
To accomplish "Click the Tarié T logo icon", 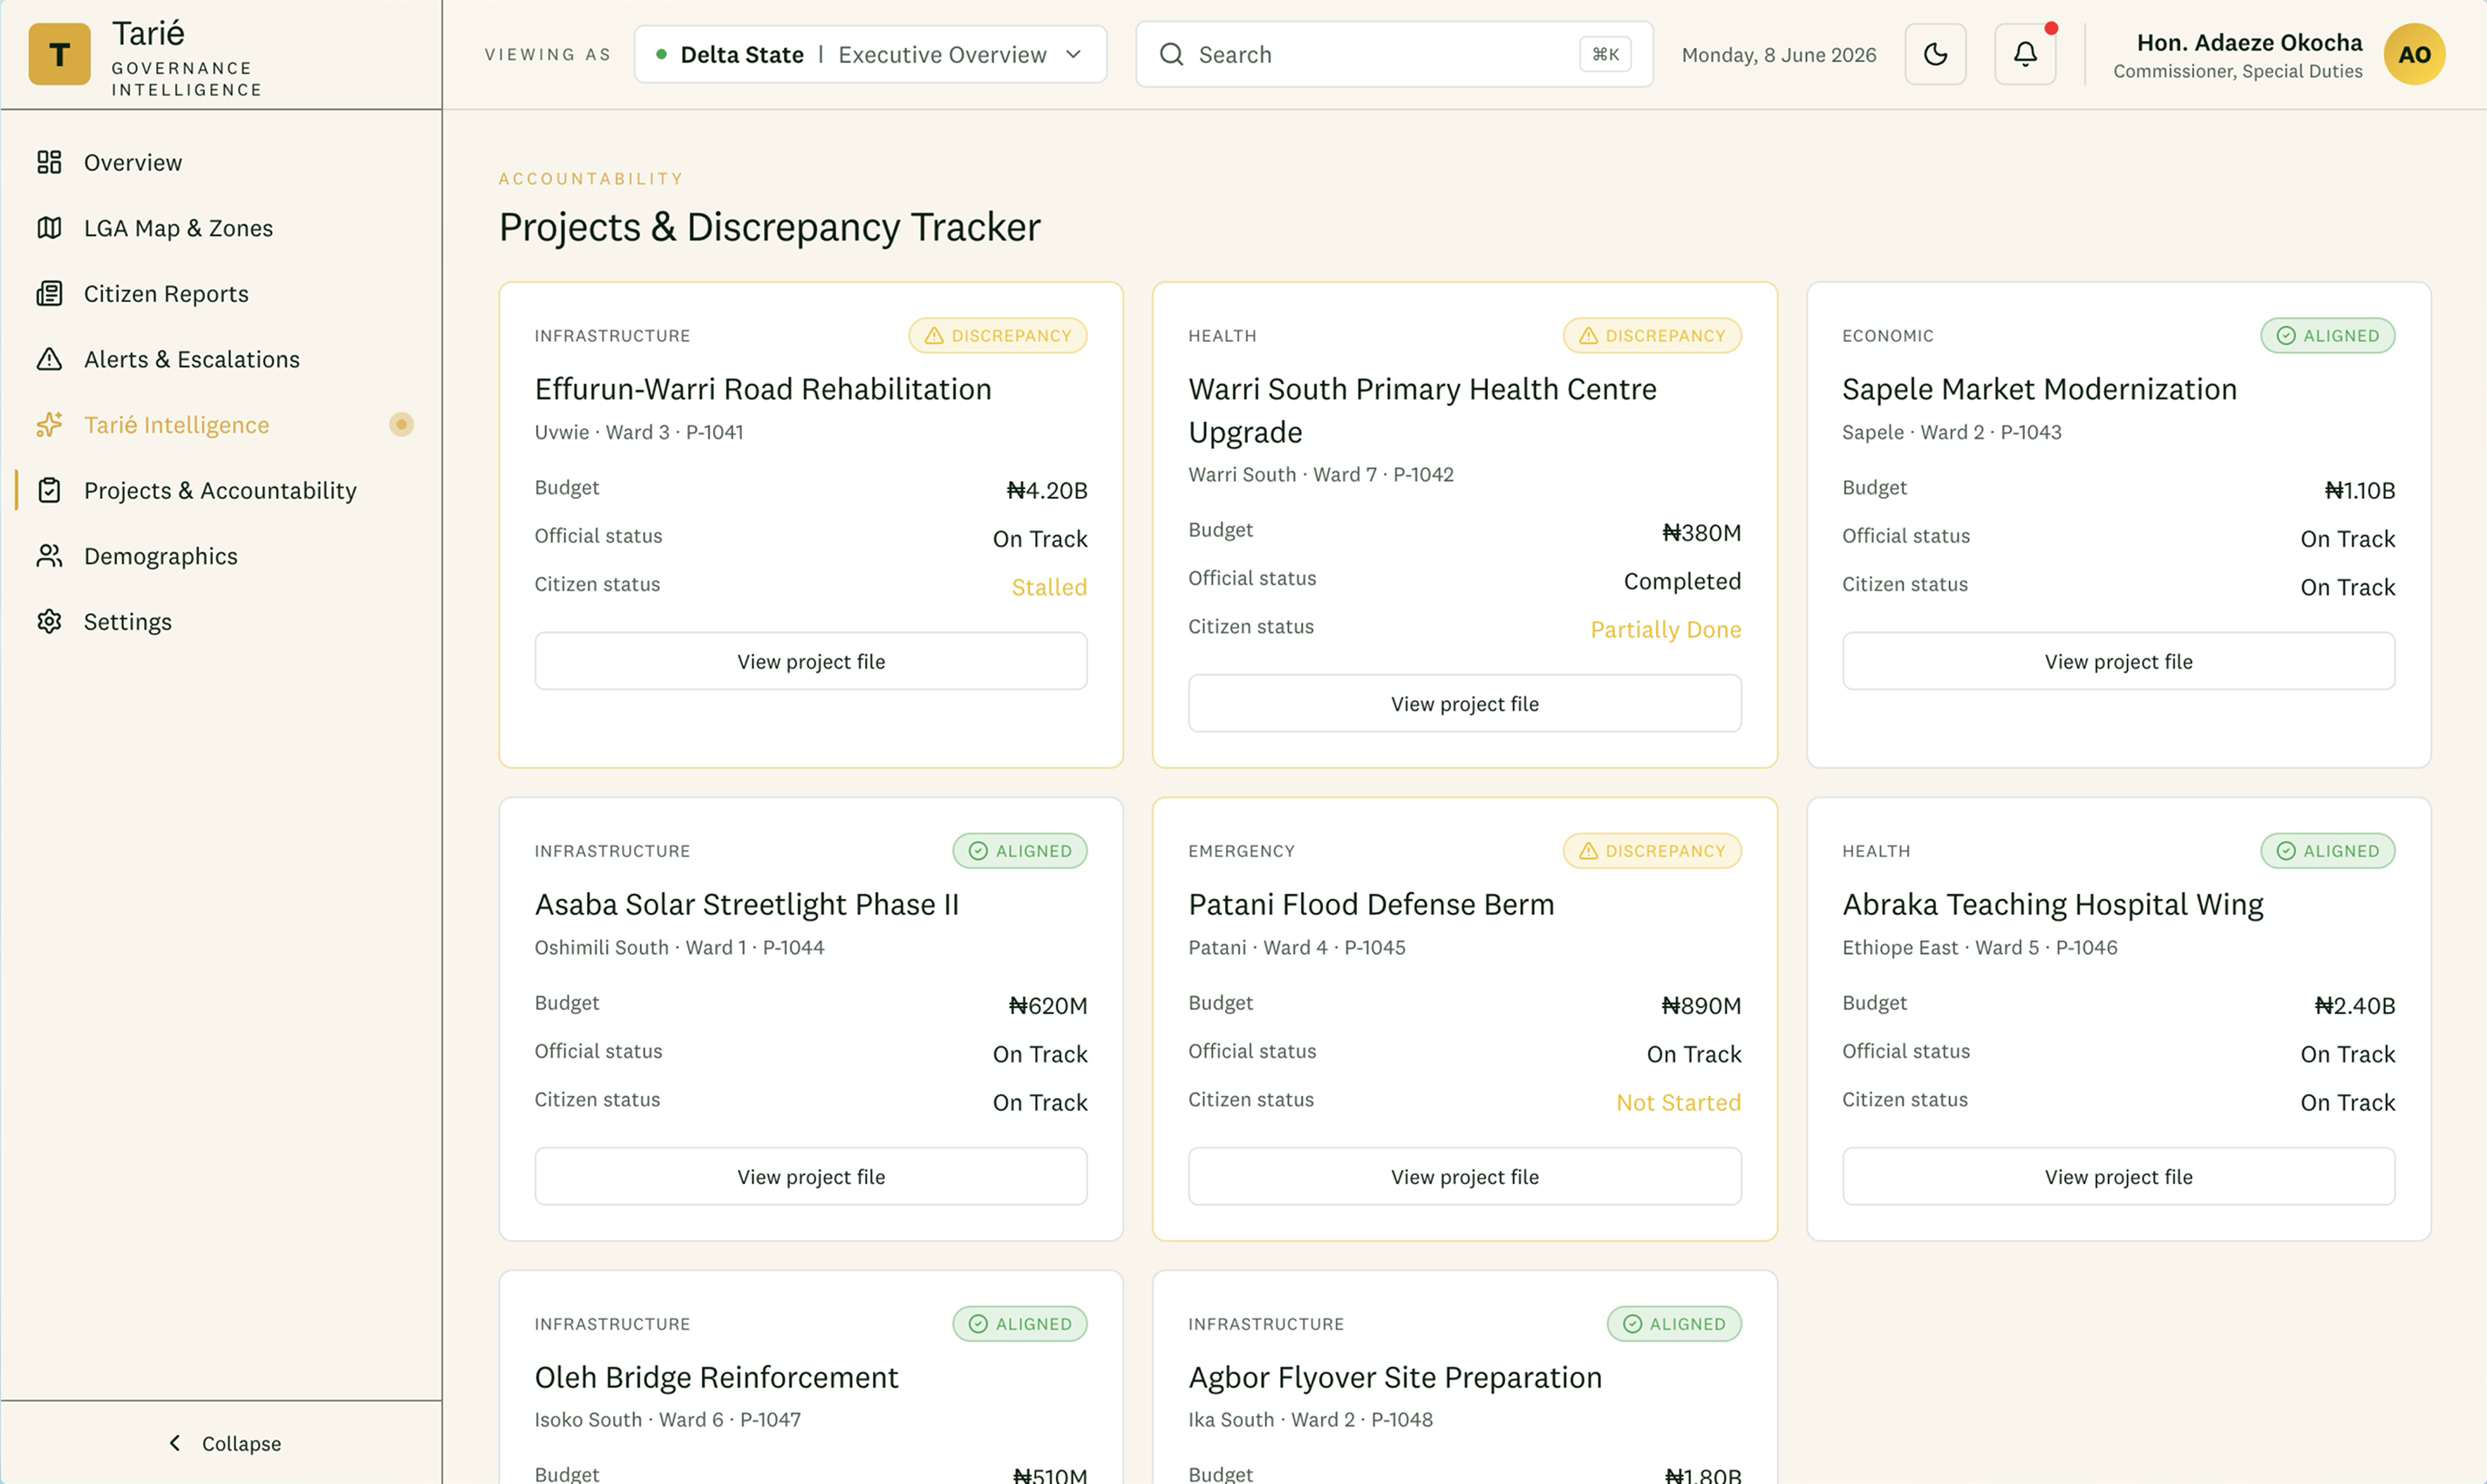I will tap(59, 54).
